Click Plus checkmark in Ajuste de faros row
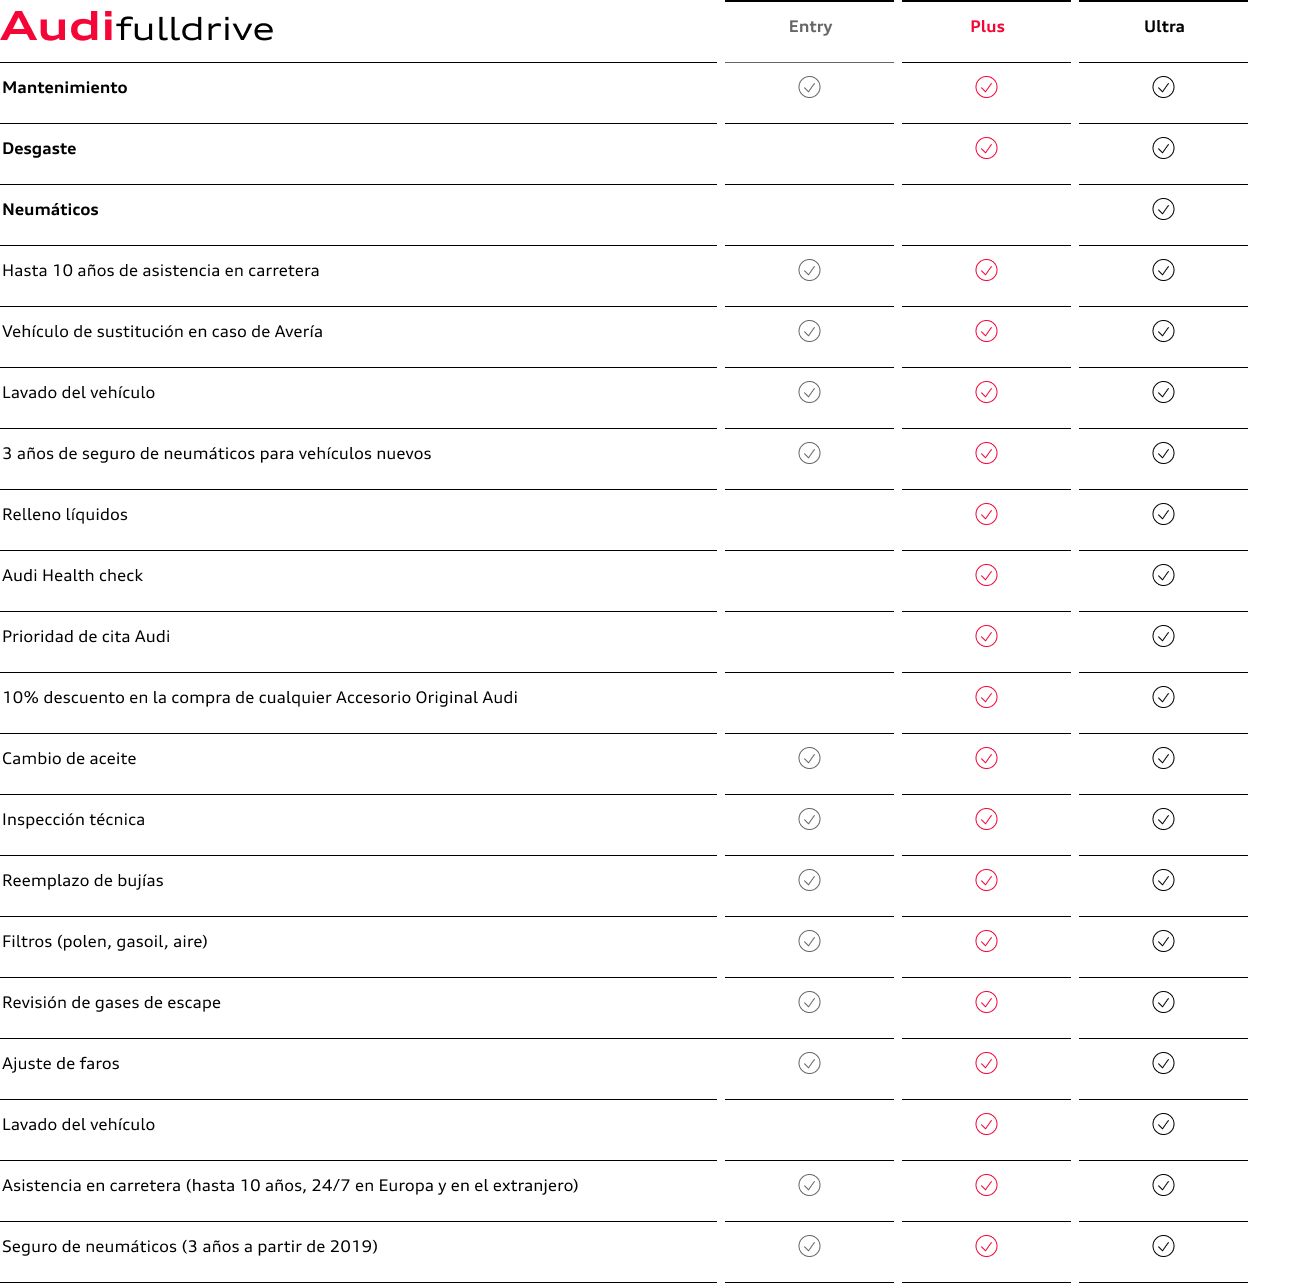Image resolution: width=1310 pixels, height=1283 pixels. click(x=987, y=1063)
